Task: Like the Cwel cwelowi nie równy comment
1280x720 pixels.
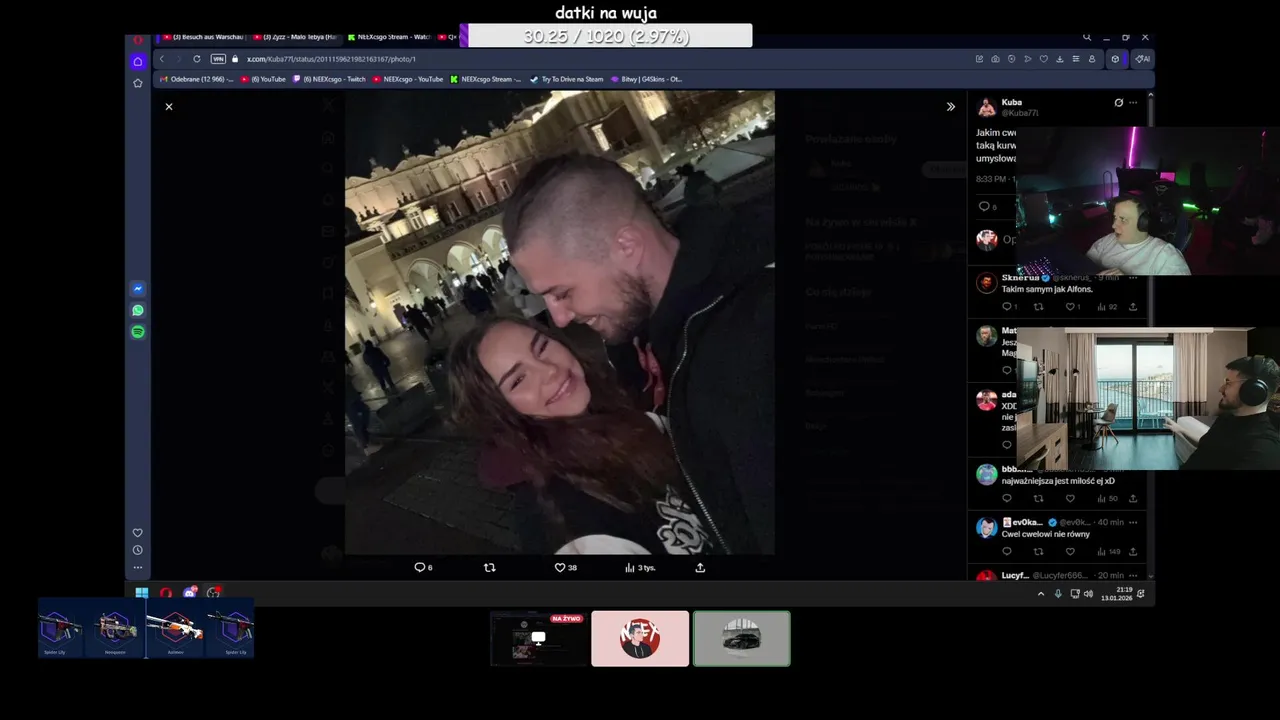Action: [1070, 551]
